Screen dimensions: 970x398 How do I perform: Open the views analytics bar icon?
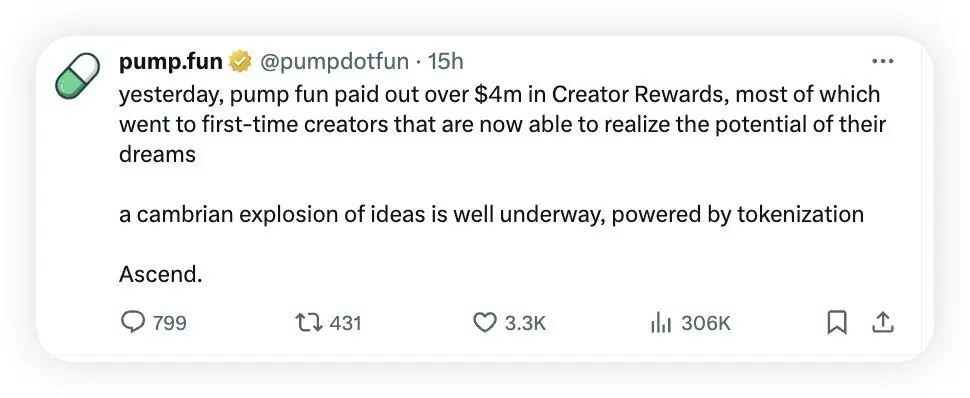(661, 322)
